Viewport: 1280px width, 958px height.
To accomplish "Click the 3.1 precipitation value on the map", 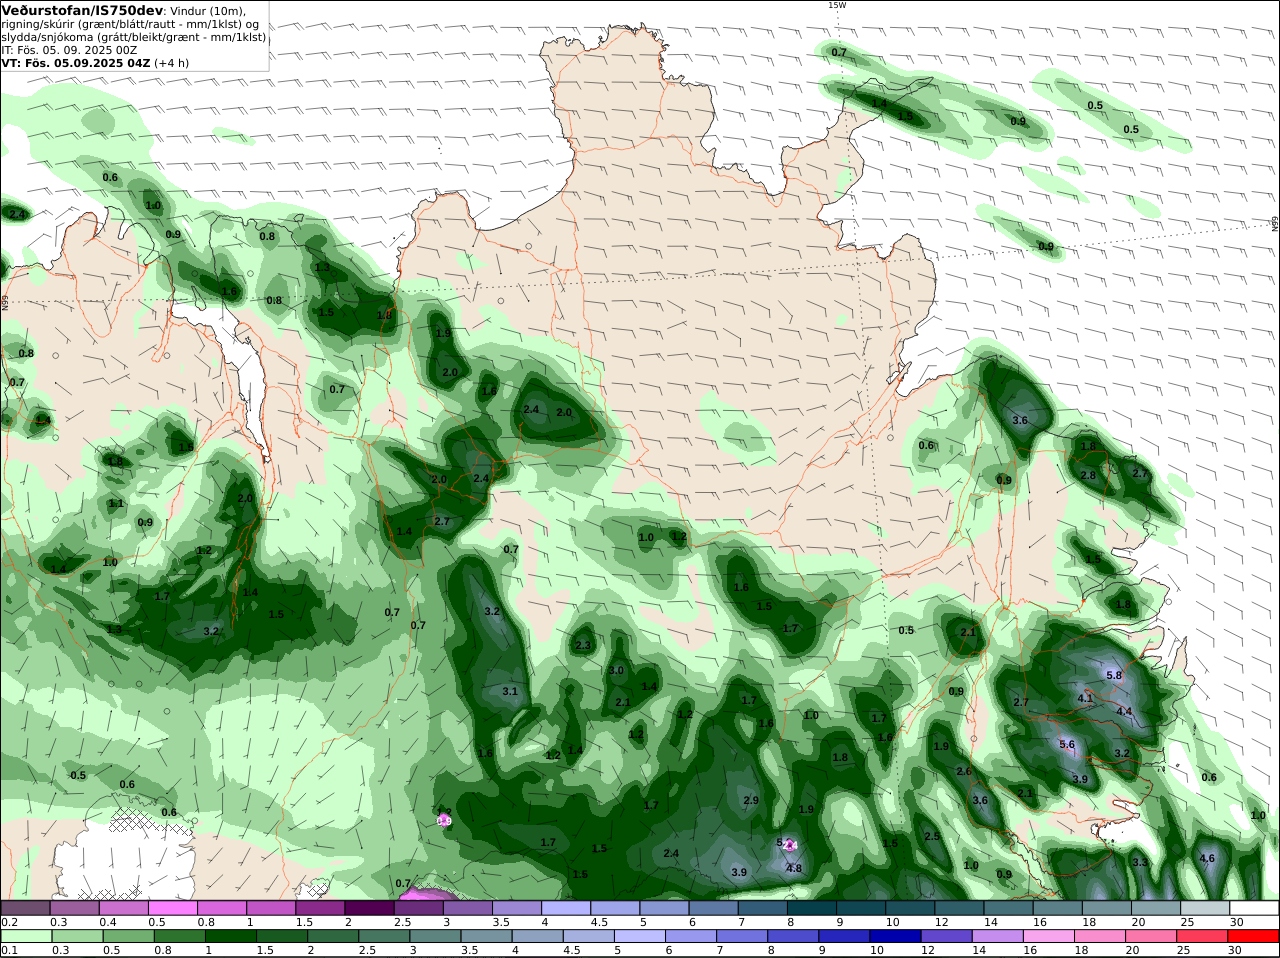I will pyautogui.click(x=510, y=691).
